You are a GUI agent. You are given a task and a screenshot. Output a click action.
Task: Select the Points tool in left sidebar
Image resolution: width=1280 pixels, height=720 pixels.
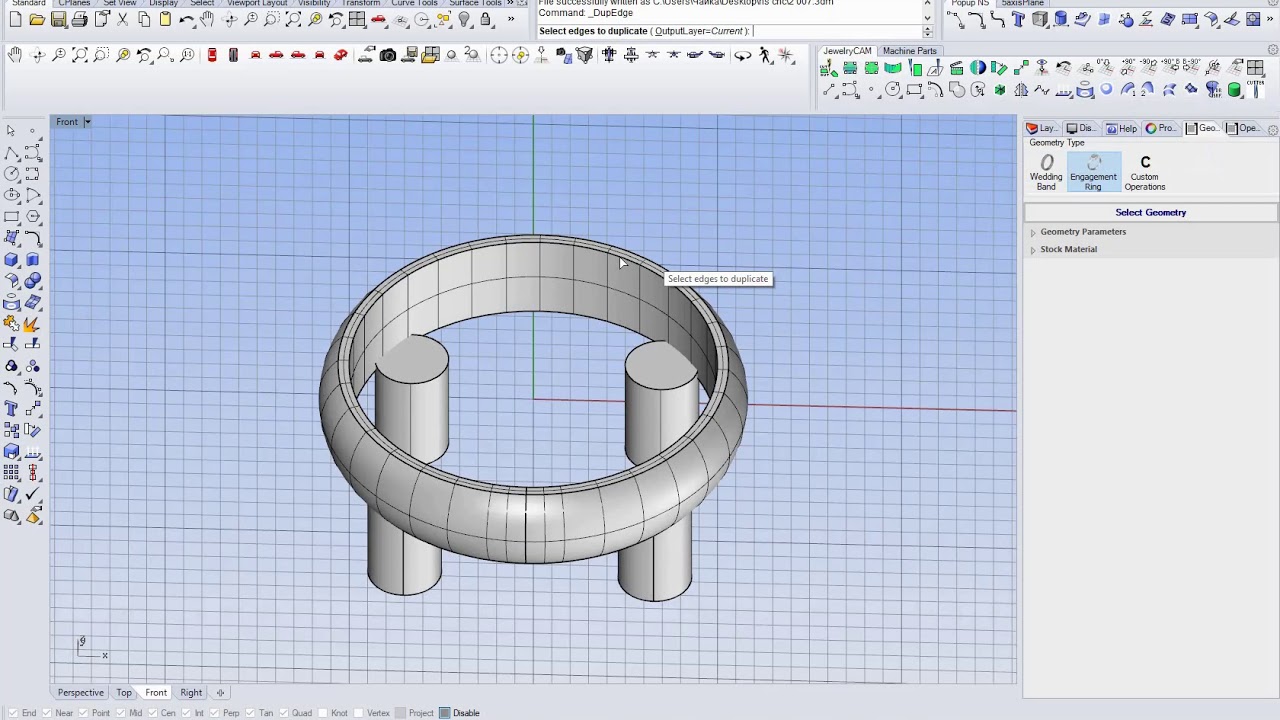pyautogui.click(x=32, y=131)
